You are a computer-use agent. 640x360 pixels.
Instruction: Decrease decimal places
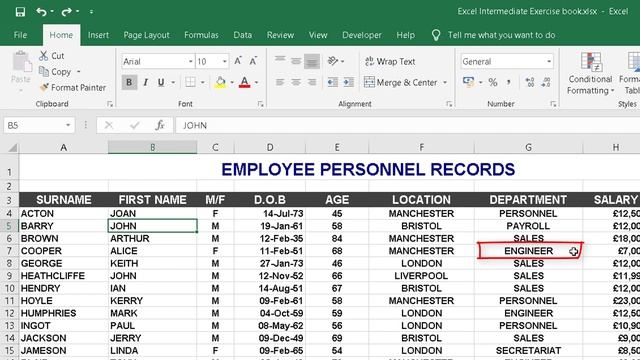[546, 82]
